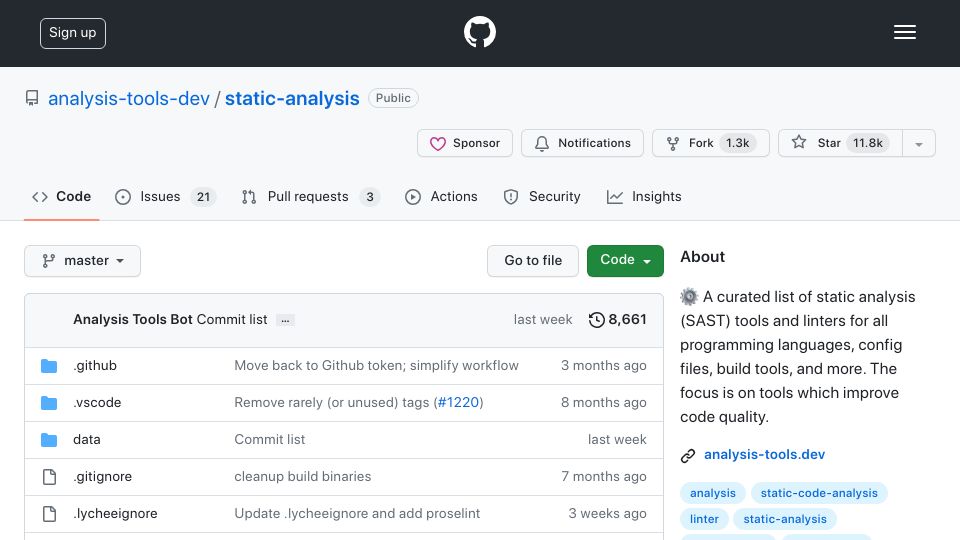This screenshot has height=540, width=960.
Task: Open the hamburger navigation menu
Action: [904, 32]
